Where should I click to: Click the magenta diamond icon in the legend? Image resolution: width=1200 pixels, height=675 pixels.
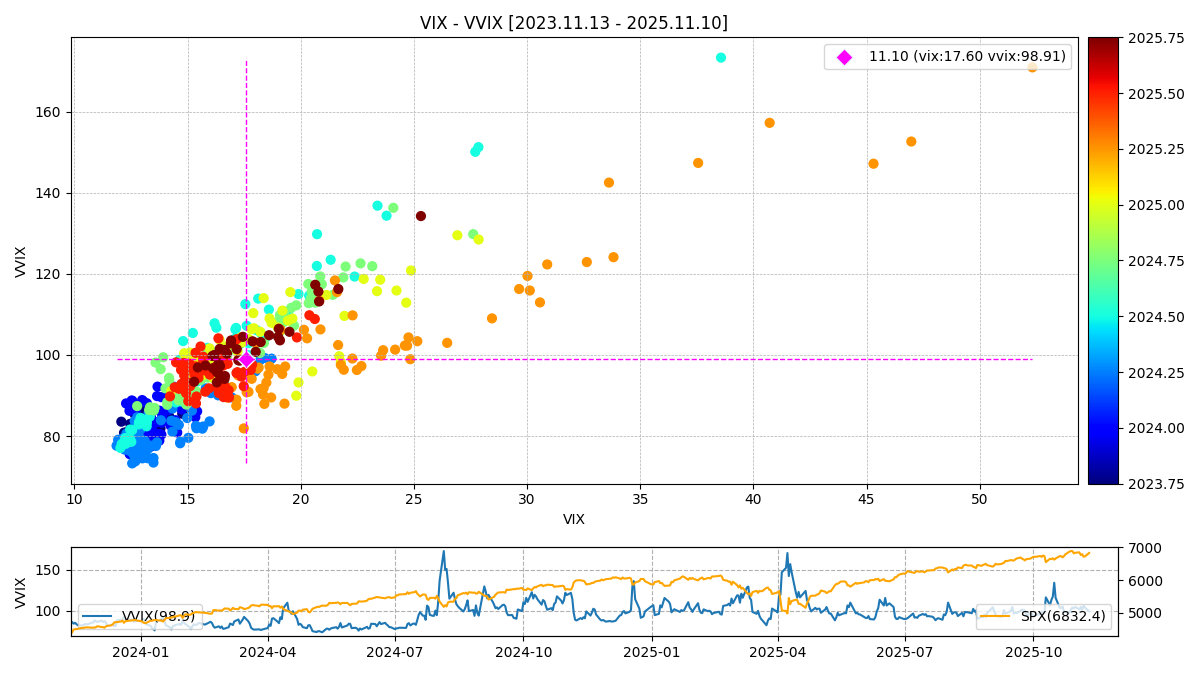point(844,57)
